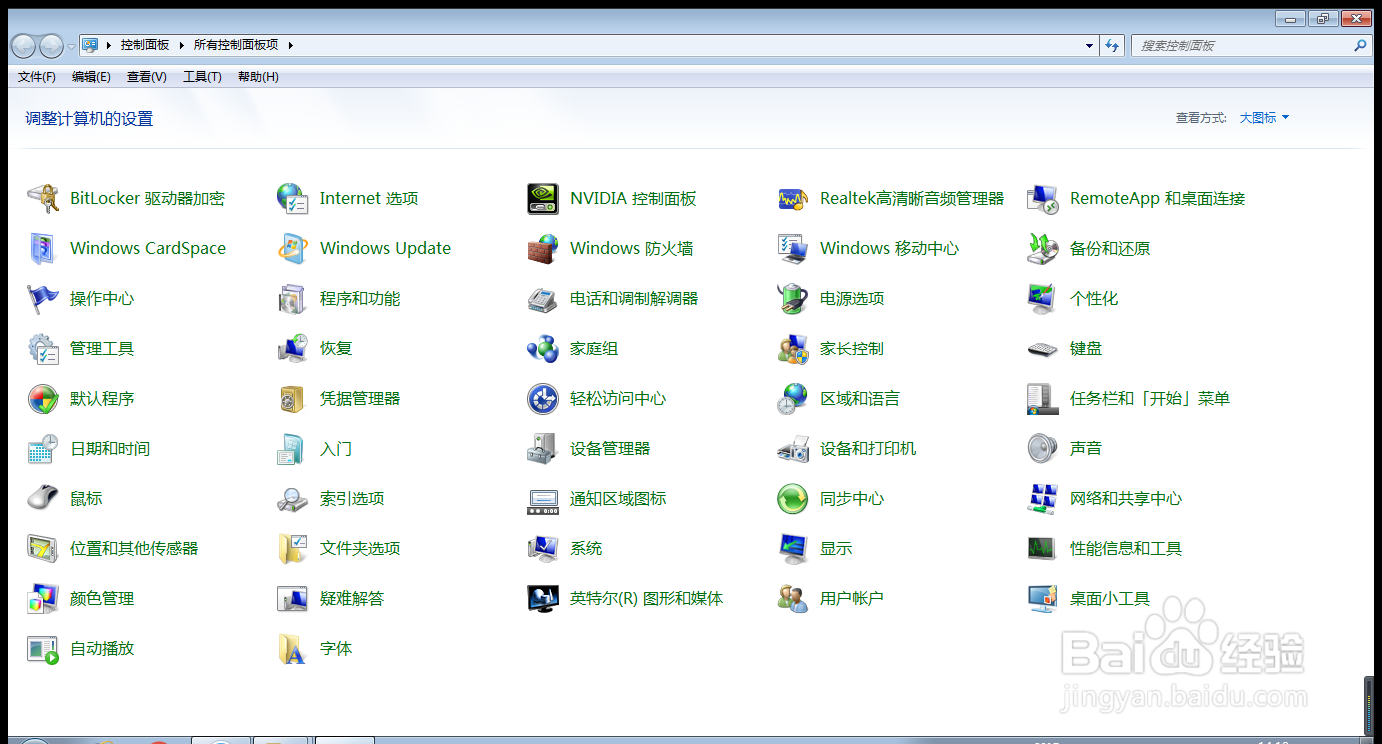Click the 搜索控制面板 search field
The height and width of the screenshot is (744, 1382).
1252,46
